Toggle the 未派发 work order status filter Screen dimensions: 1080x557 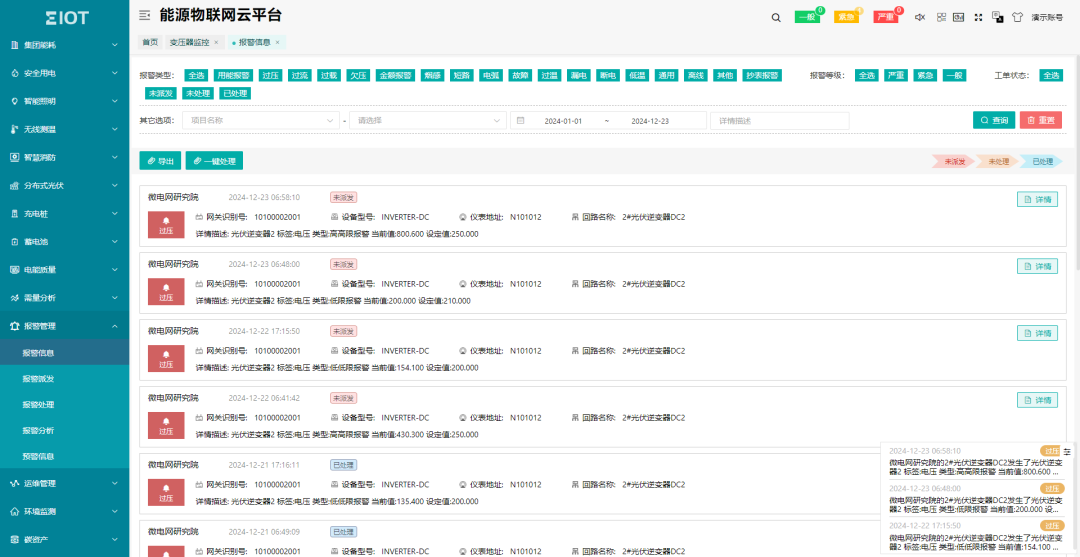pos(160,93)
